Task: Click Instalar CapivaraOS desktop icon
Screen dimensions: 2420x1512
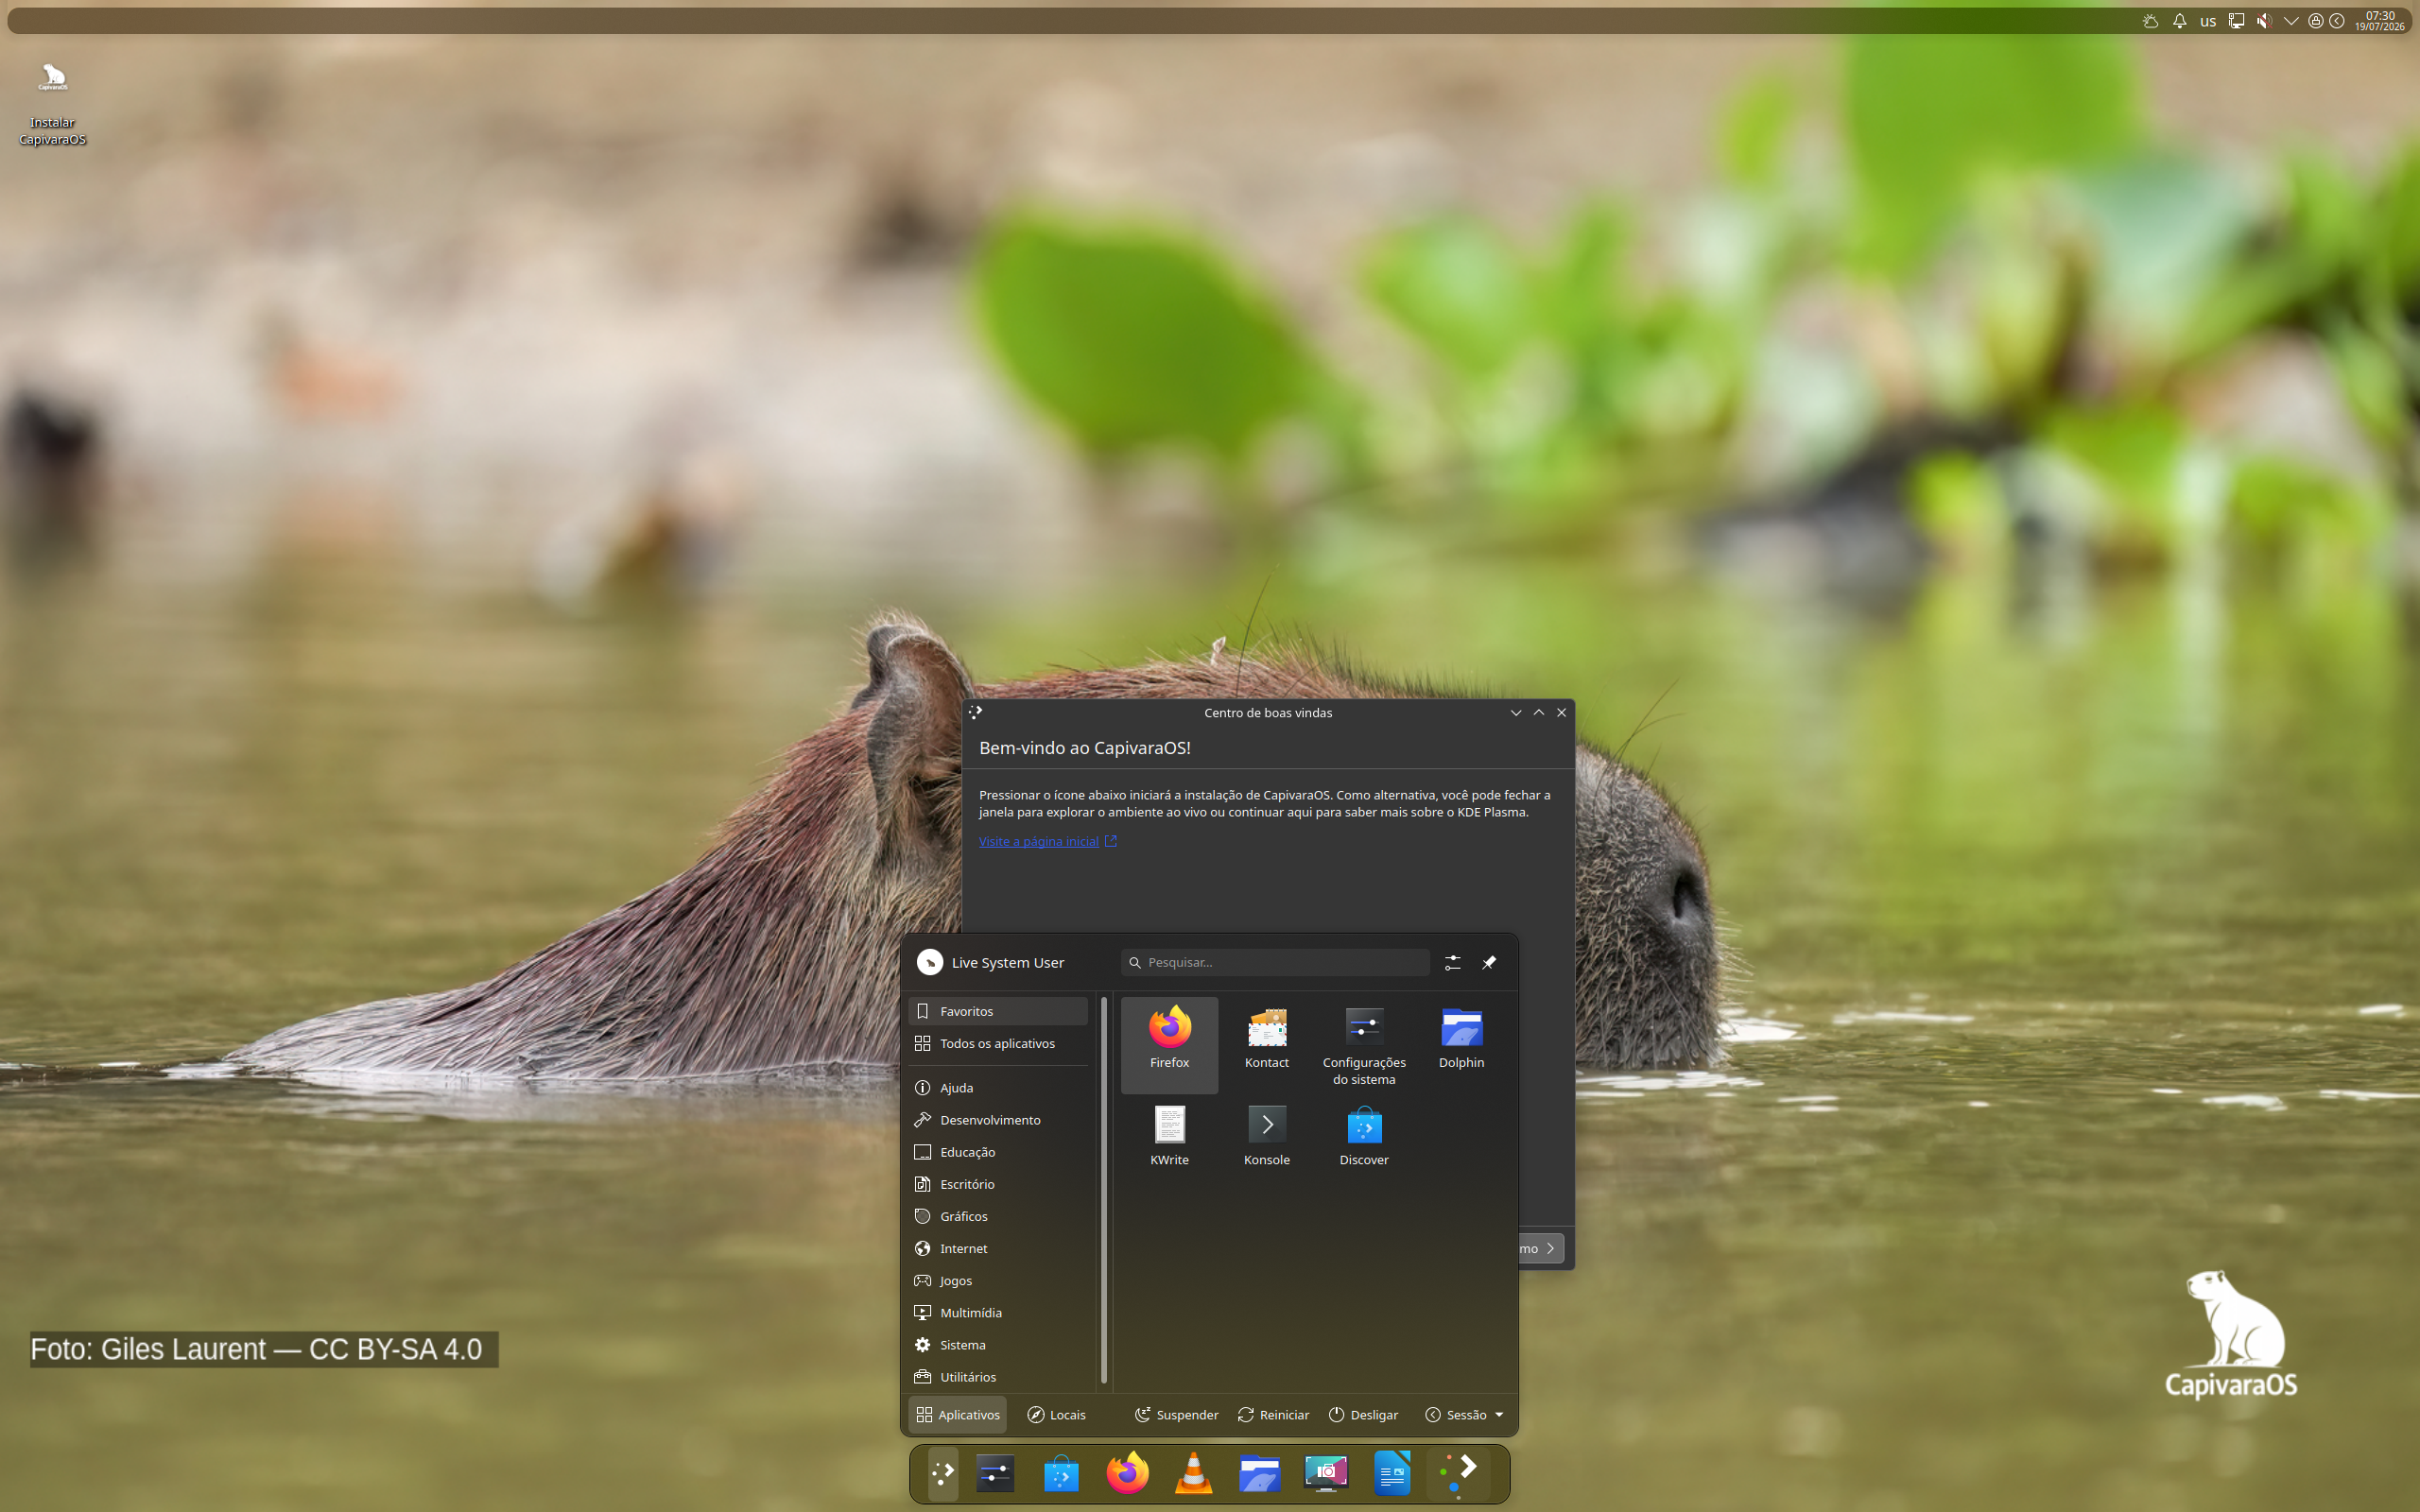Action: pos(52,104)
